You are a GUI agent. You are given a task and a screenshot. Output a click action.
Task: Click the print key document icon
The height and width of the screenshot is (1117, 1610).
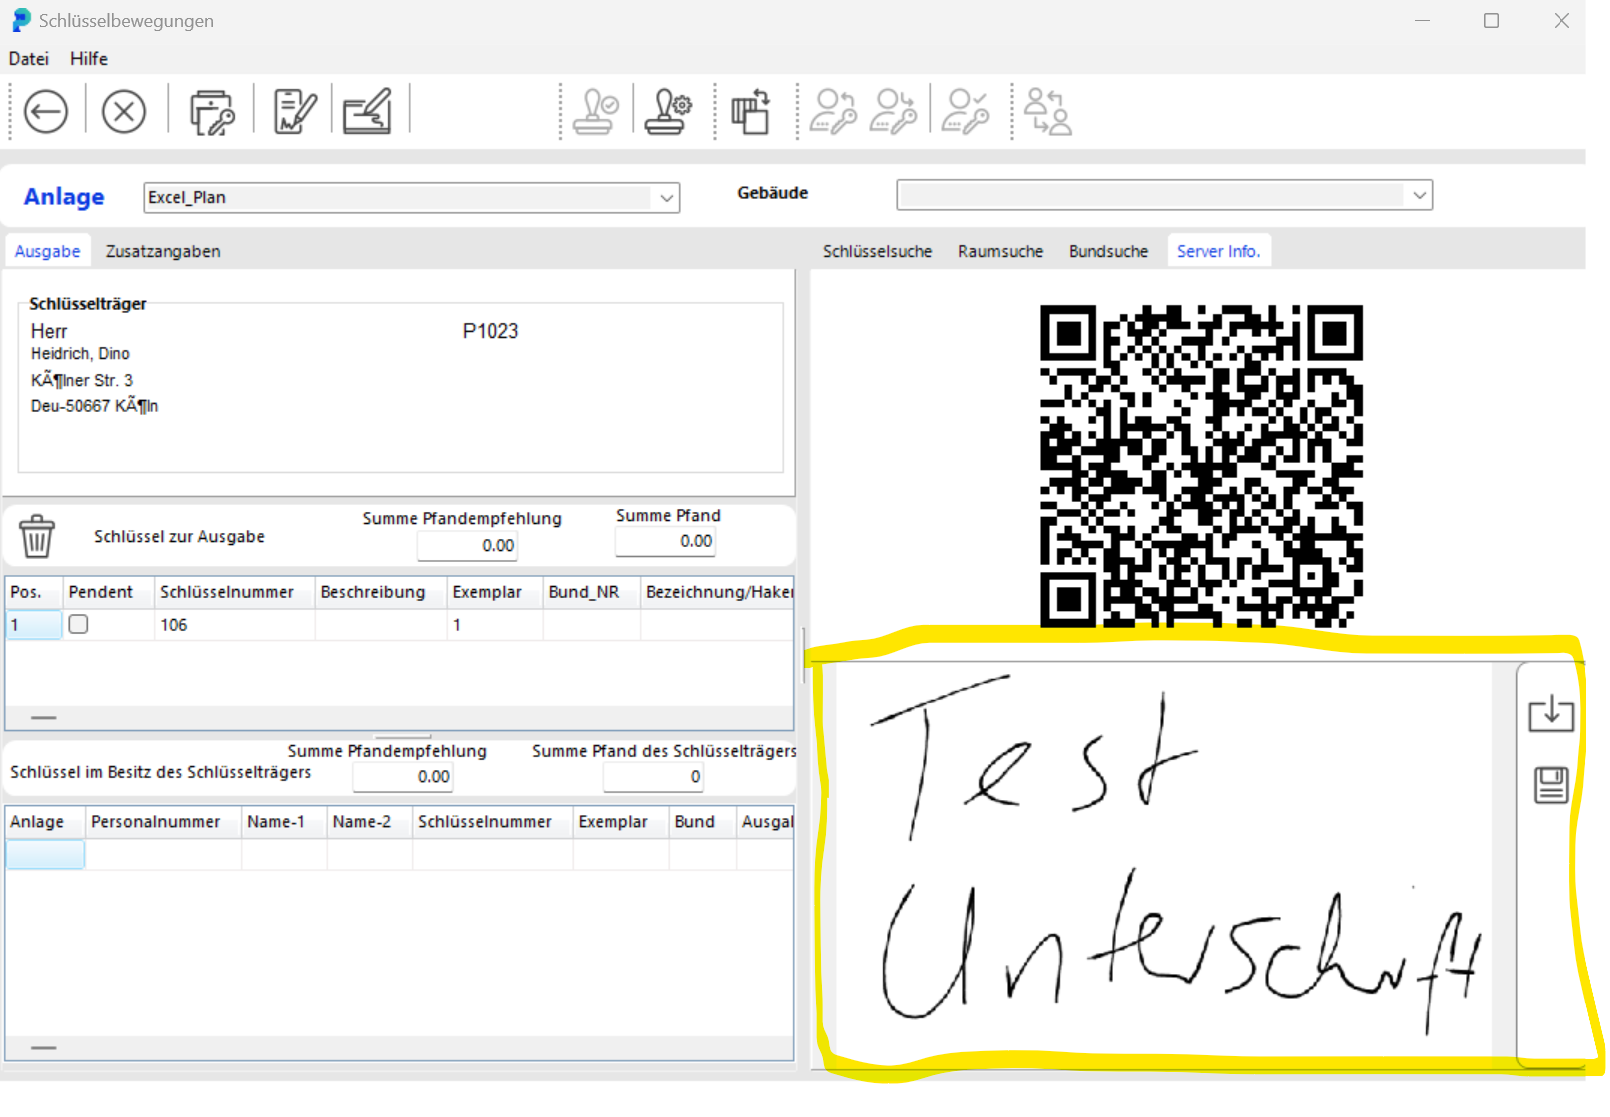(211, 111)
